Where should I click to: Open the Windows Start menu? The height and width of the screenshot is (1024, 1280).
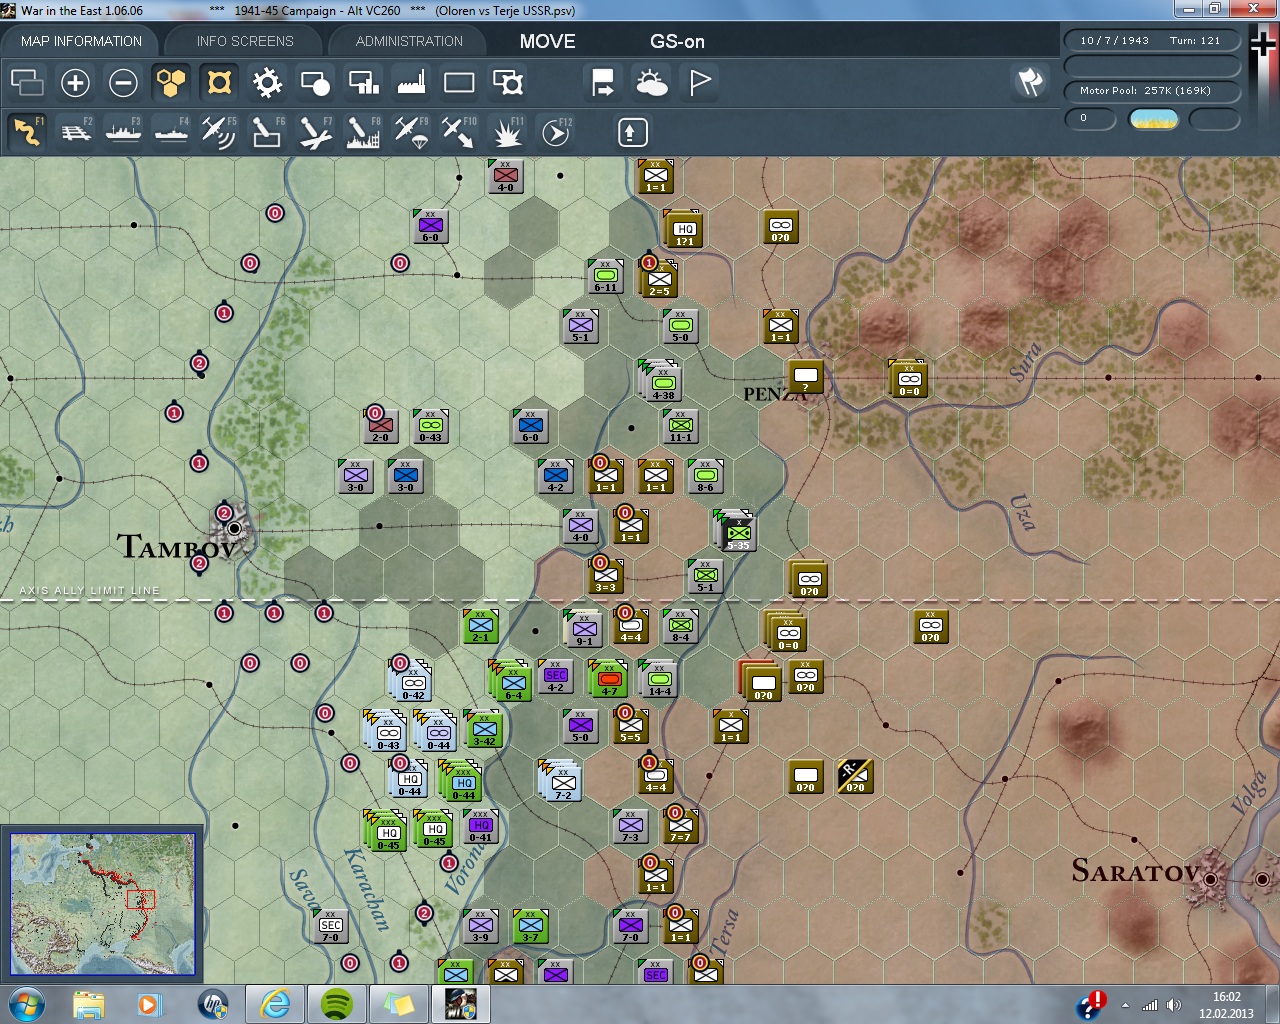coord(27,1004)
